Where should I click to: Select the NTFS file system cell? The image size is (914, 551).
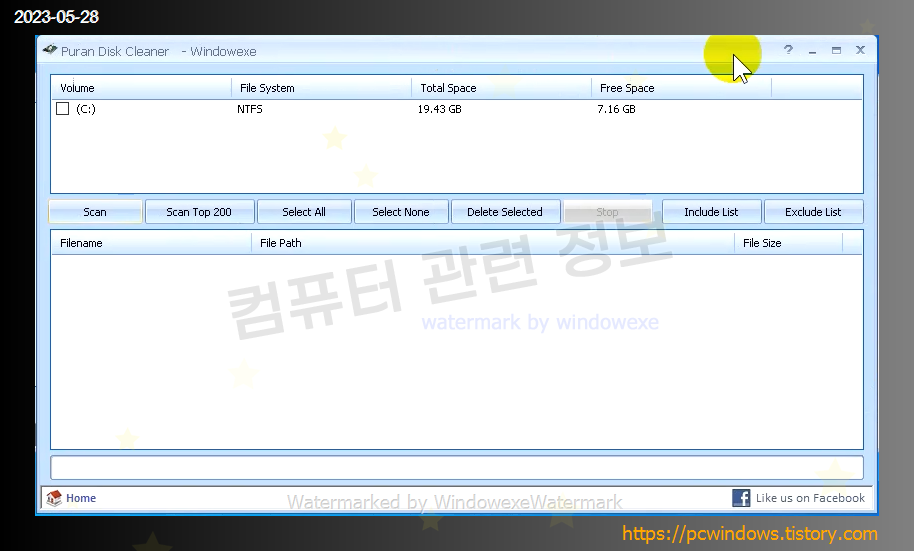250,109
